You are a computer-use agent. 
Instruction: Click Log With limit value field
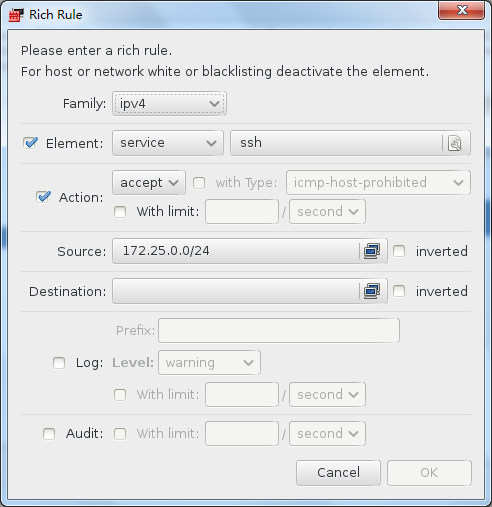click(x=242, y=395)
